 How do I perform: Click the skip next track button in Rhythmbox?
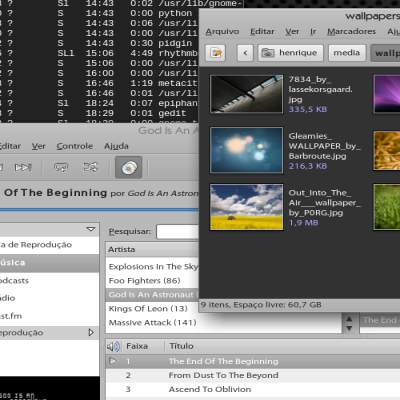(23, 167)
